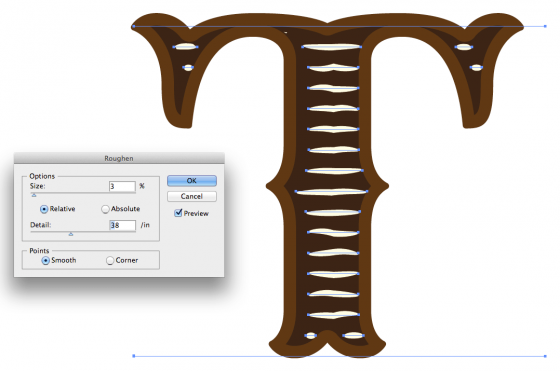Screen dimensions: 560x371
Task: Choose Smooth points option
Action: coord(45,260)
